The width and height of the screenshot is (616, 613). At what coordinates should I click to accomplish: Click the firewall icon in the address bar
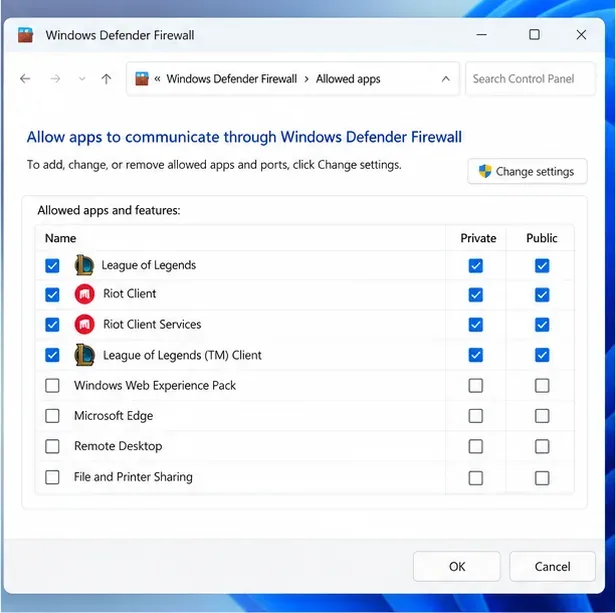pyautogui.click(x=142, y=79)
